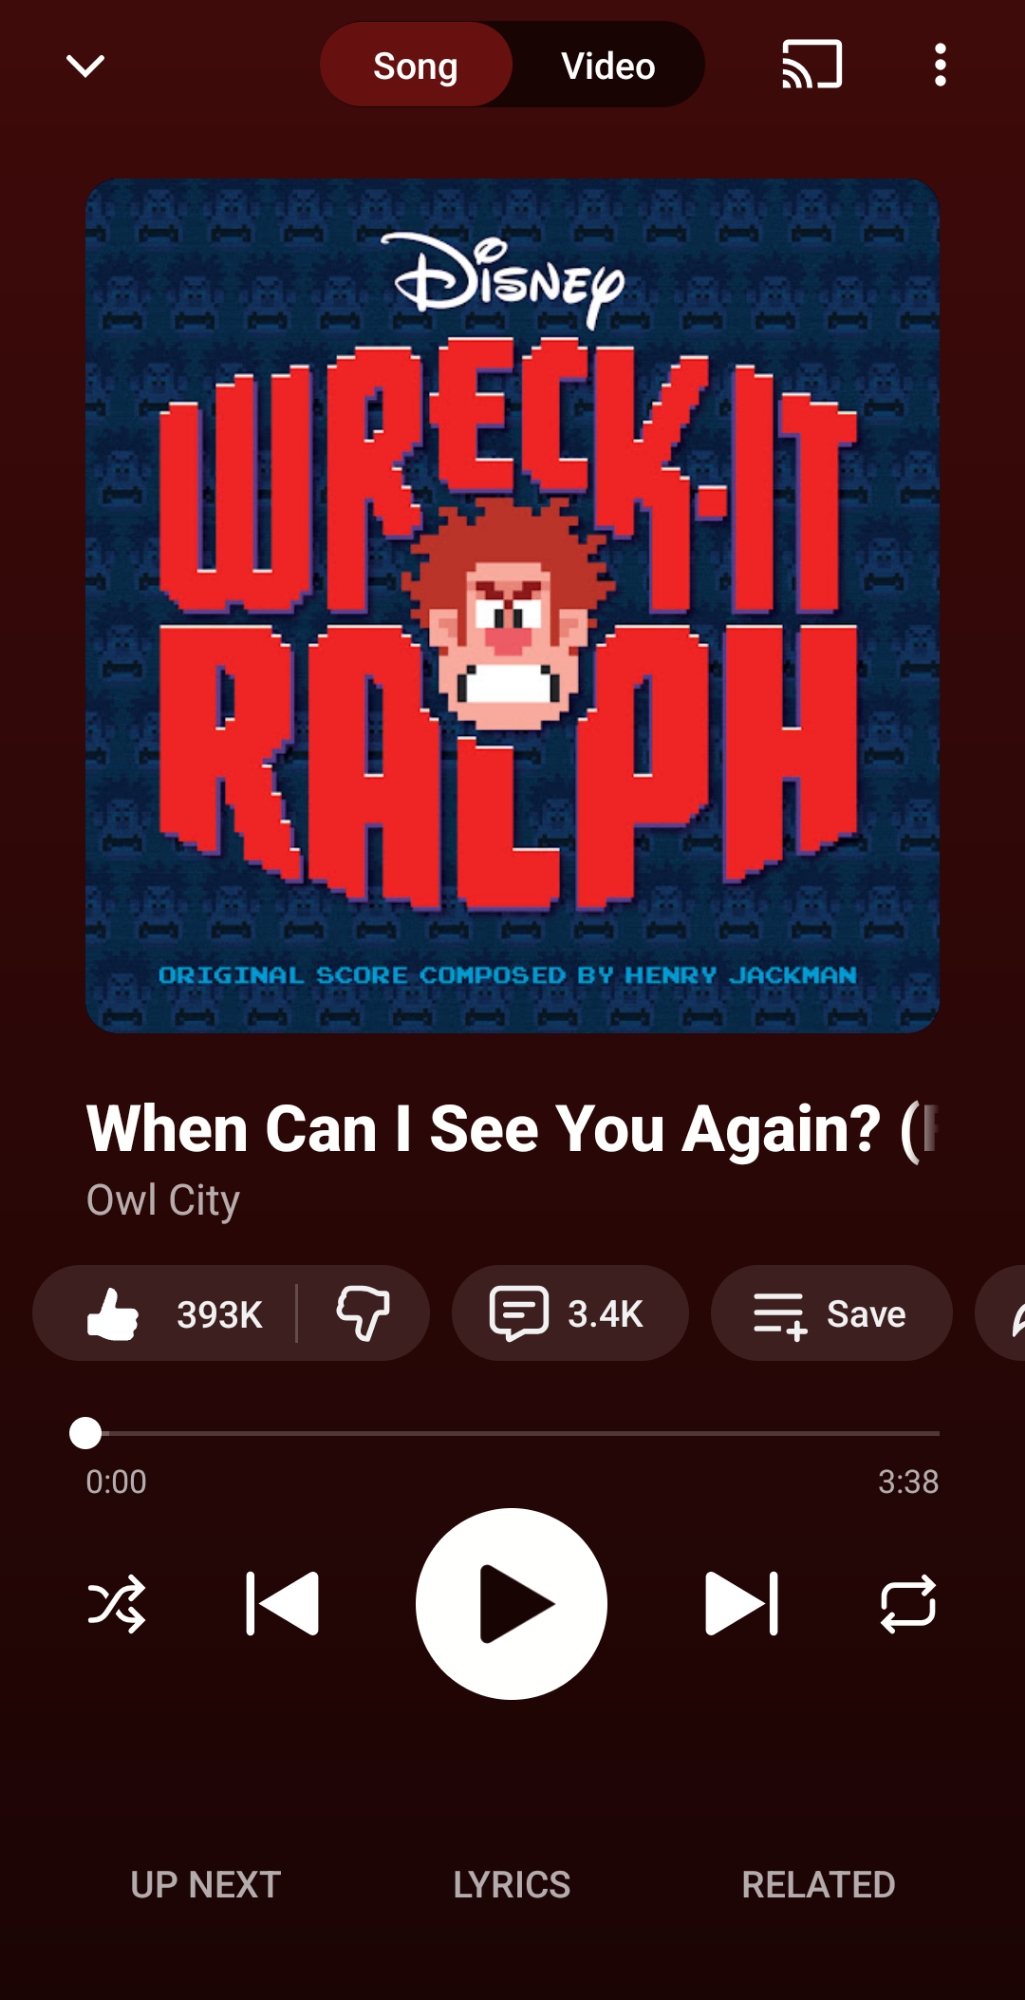
Task: Tap the Wreck-It Ralph album artwork
Action: (512, 606)
